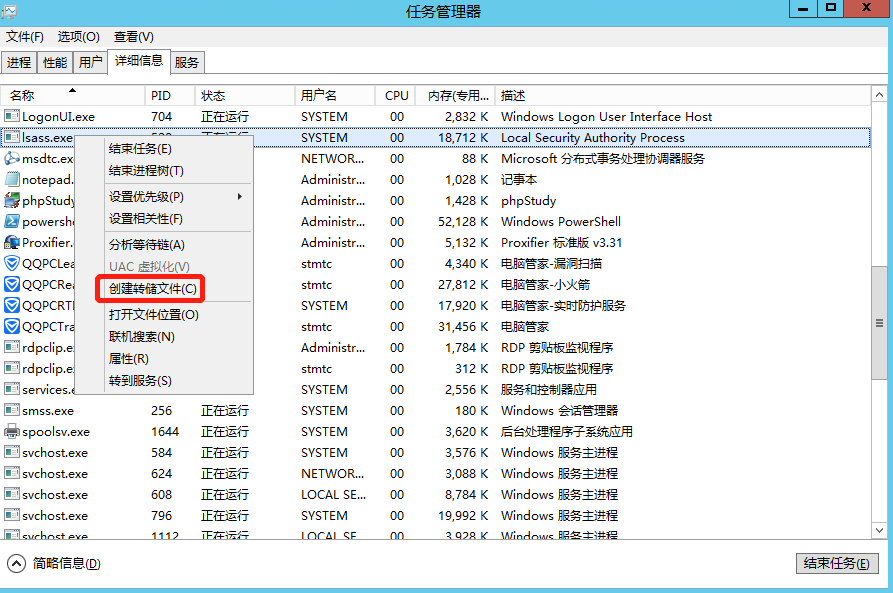Viewport: 893px width, 593px height.
Task: Click the LogonUI.exe process icon
Action: (11, 116)
